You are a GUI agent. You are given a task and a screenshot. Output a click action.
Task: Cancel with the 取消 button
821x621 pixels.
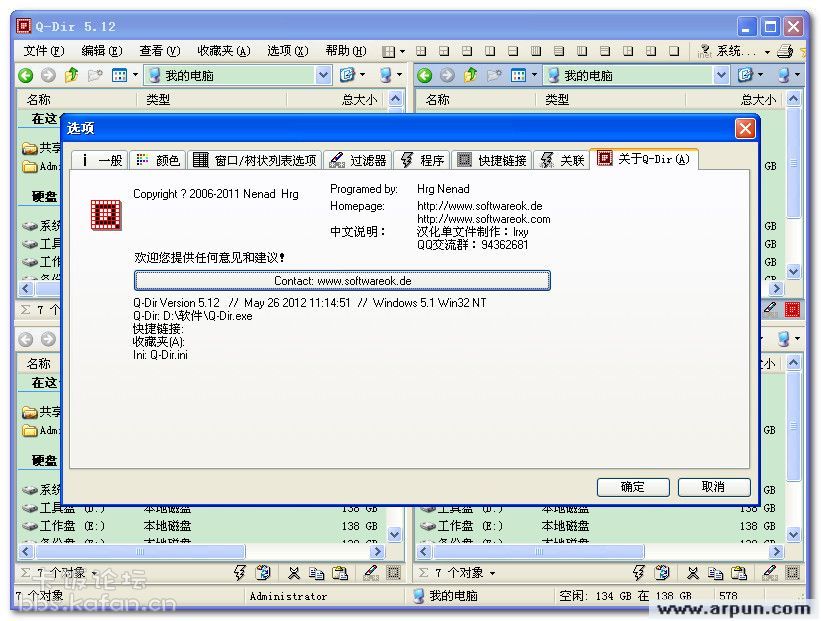[x=714, y=487]
